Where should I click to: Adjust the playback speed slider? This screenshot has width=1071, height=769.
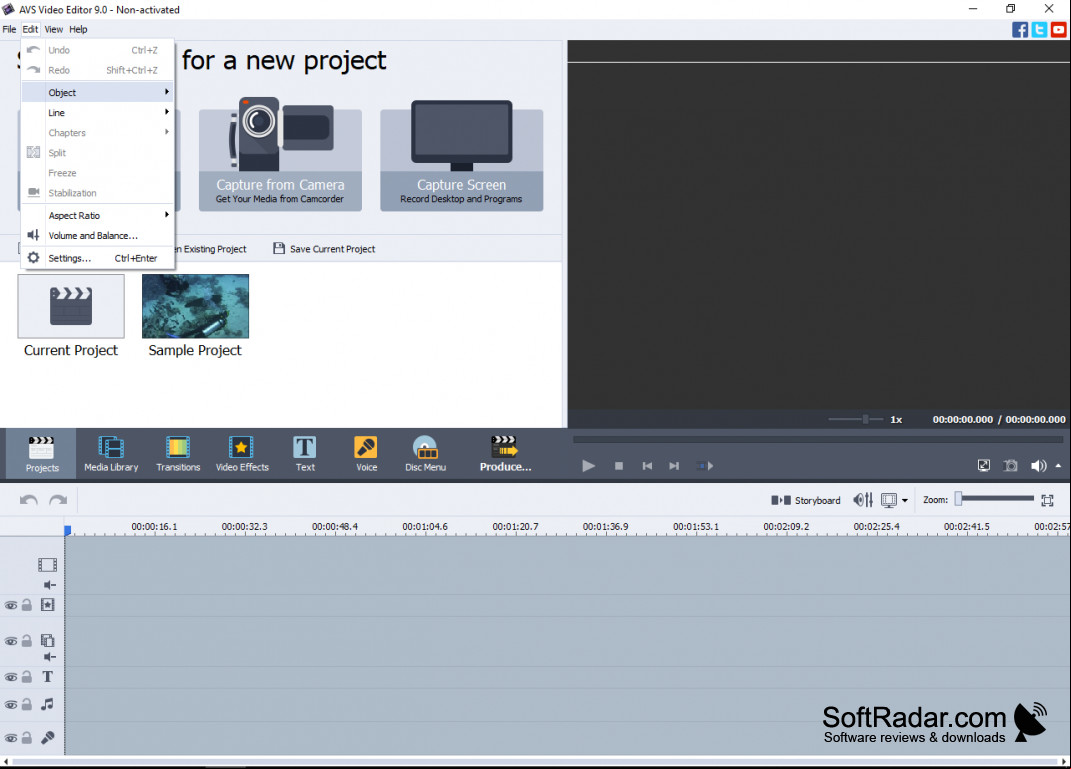855,419
